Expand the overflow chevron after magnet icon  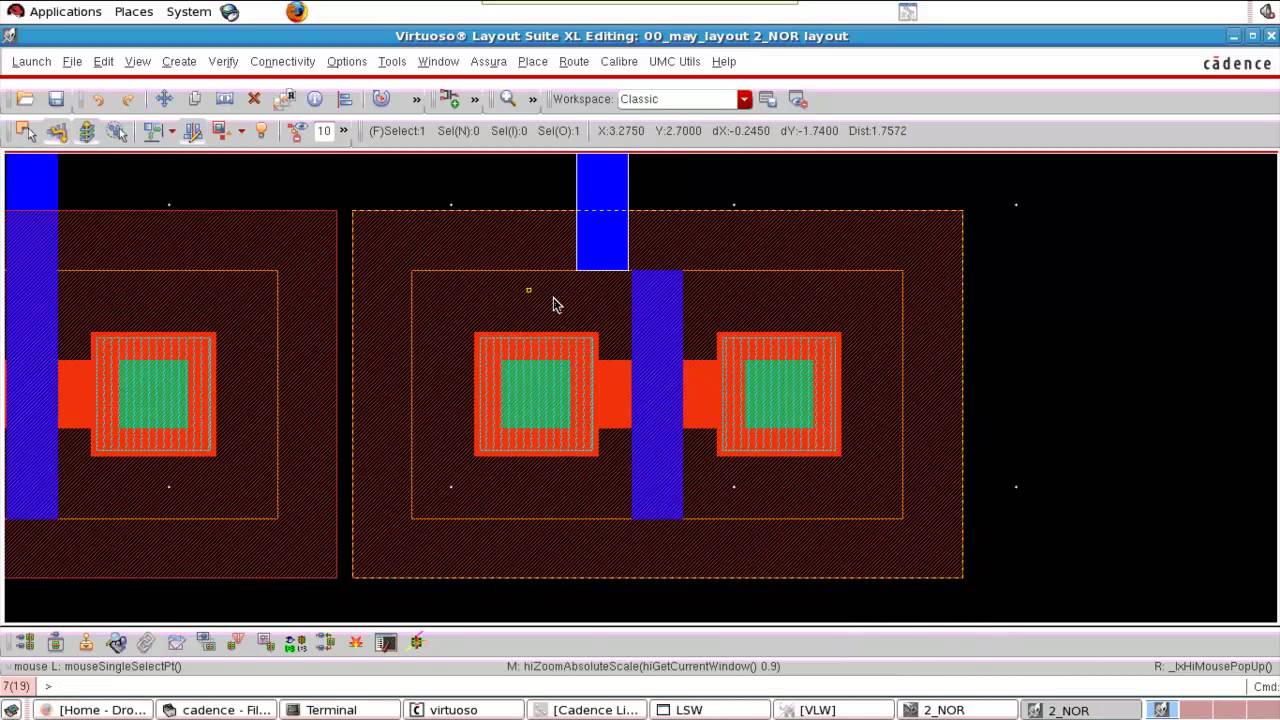pyautogui.click(x=417, y=99)
